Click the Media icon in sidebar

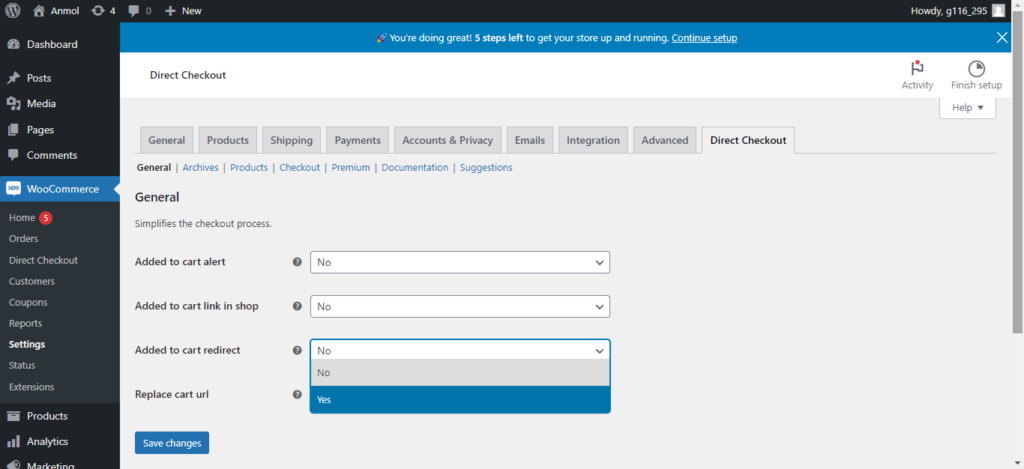[x=13, y=103]
